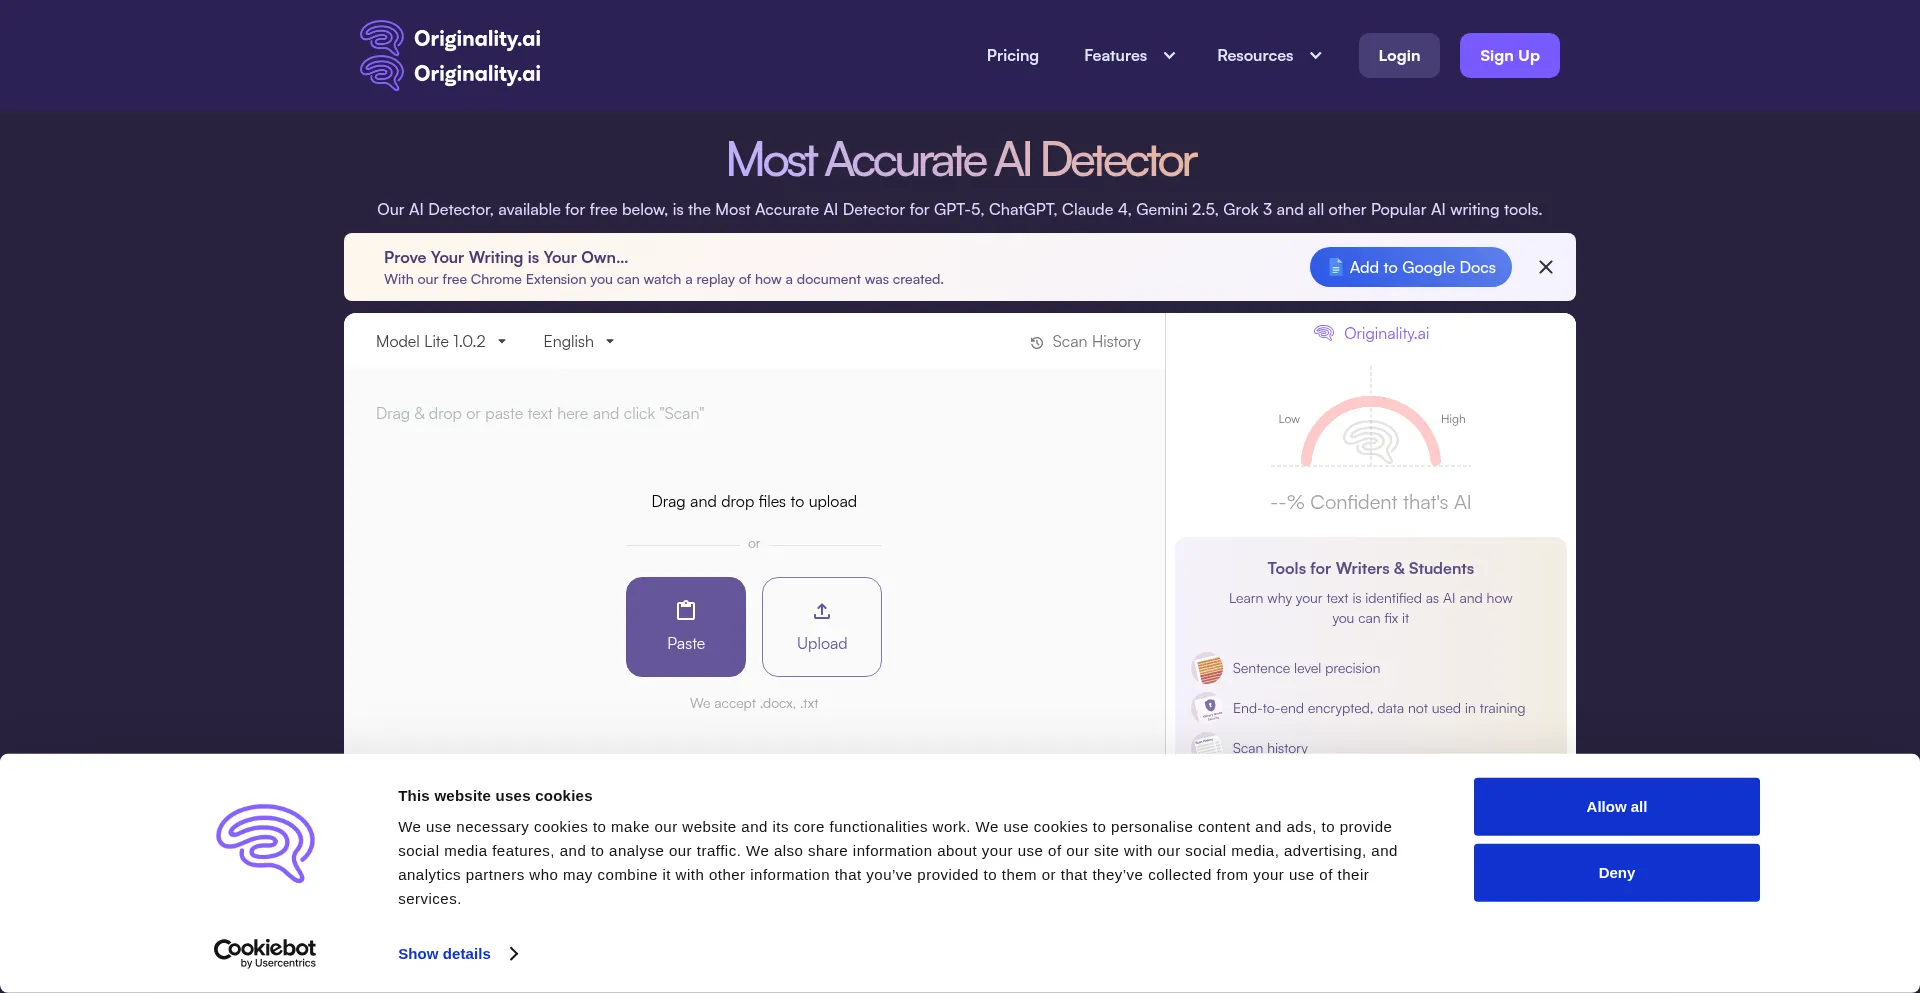The height and width of the screenshot is (993, 1920).
Task: Click the Originality.ai header logo
Action: click(450, 56)
